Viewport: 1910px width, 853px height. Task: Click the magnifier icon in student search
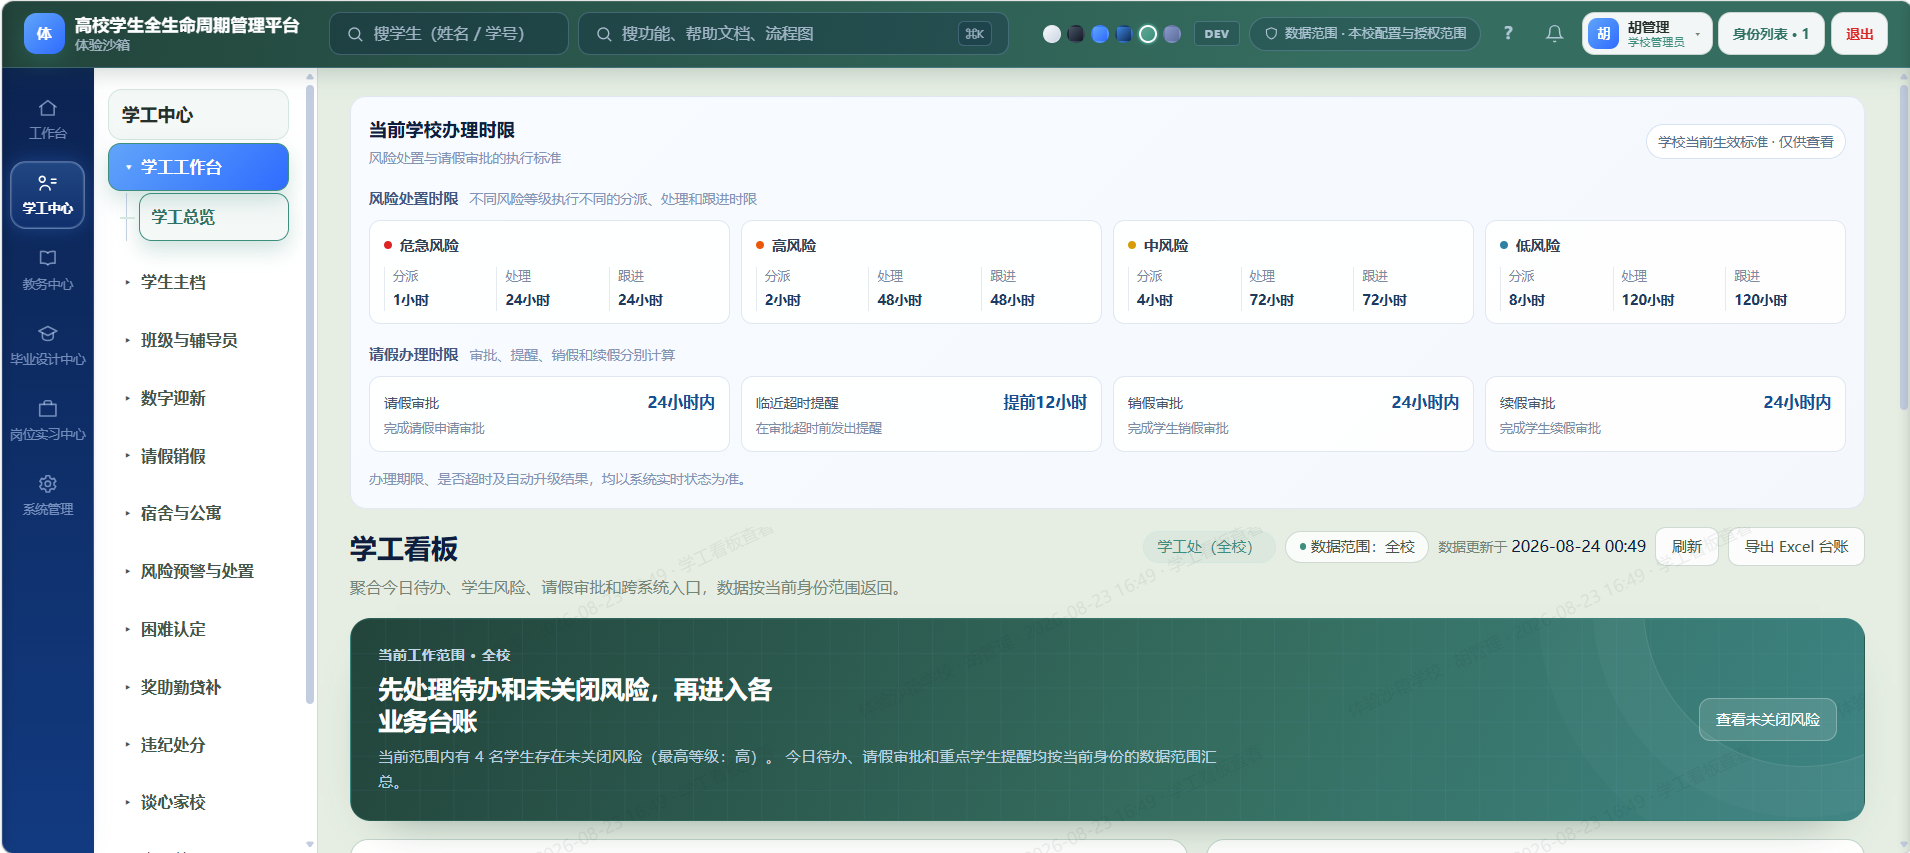(x=355, y=34)
